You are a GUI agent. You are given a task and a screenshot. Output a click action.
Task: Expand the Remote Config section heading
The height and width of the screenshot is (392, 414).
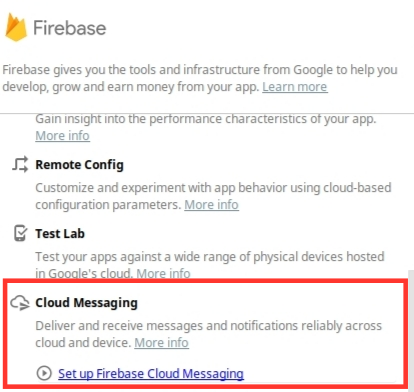coord(79,165)
